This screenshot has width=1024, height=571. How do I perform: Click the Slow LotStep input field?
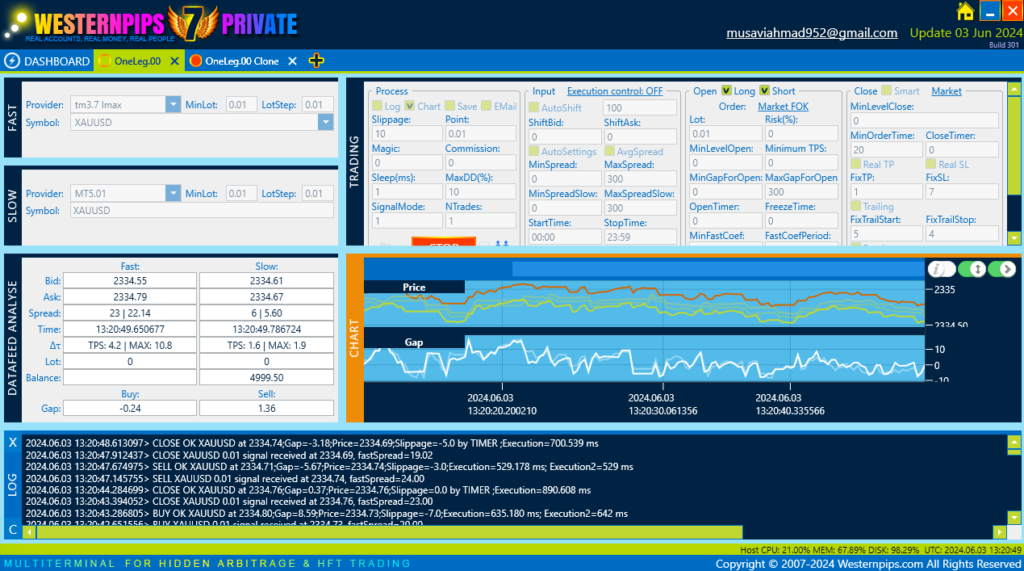click(x=318, y=193)
